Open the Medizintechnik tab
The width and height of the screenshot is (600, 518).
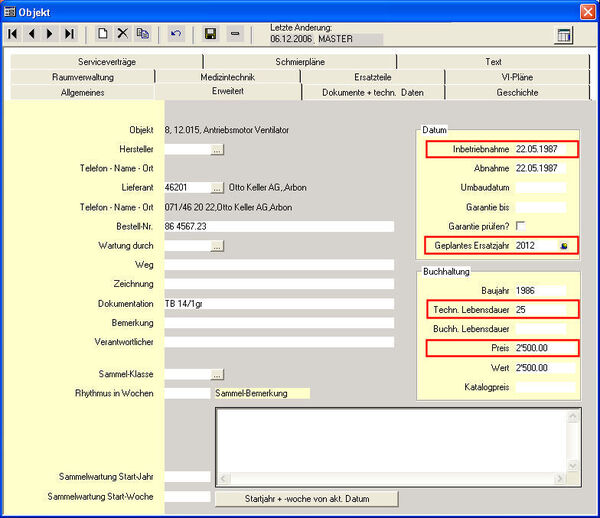(x=229, y=76)
